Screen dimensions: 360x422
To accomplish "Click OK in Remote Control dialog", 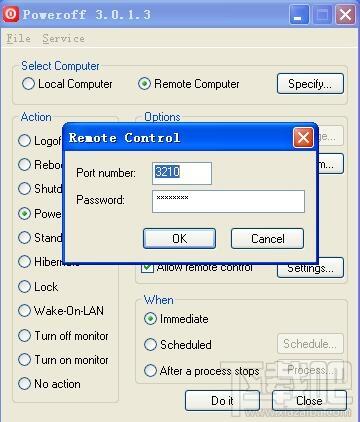I will click(x=179, y=238).
